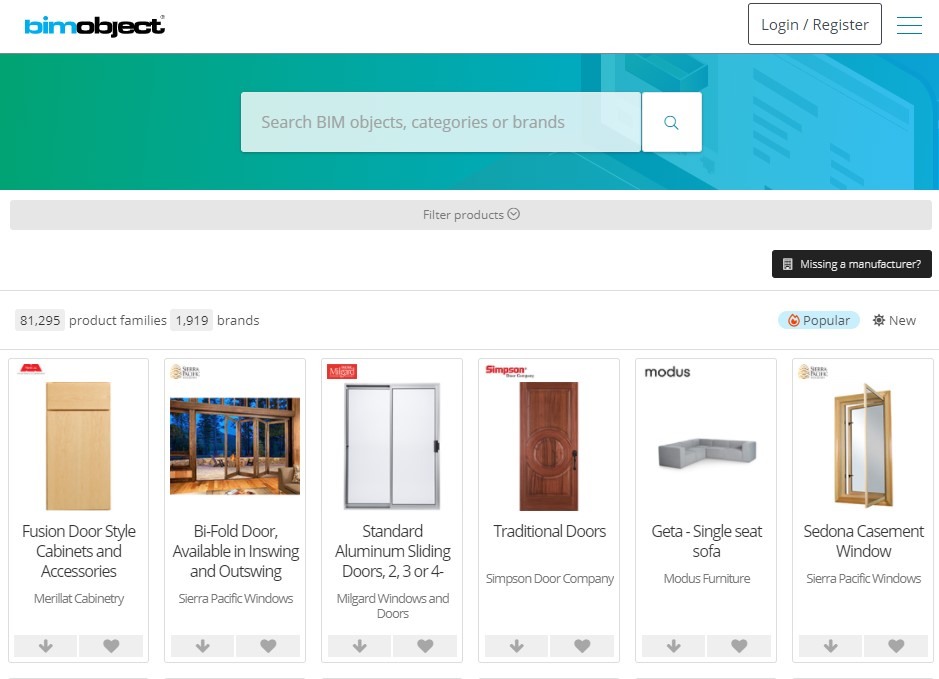Favorite the Bi-Fold Door product

click(x=268, y=645)
